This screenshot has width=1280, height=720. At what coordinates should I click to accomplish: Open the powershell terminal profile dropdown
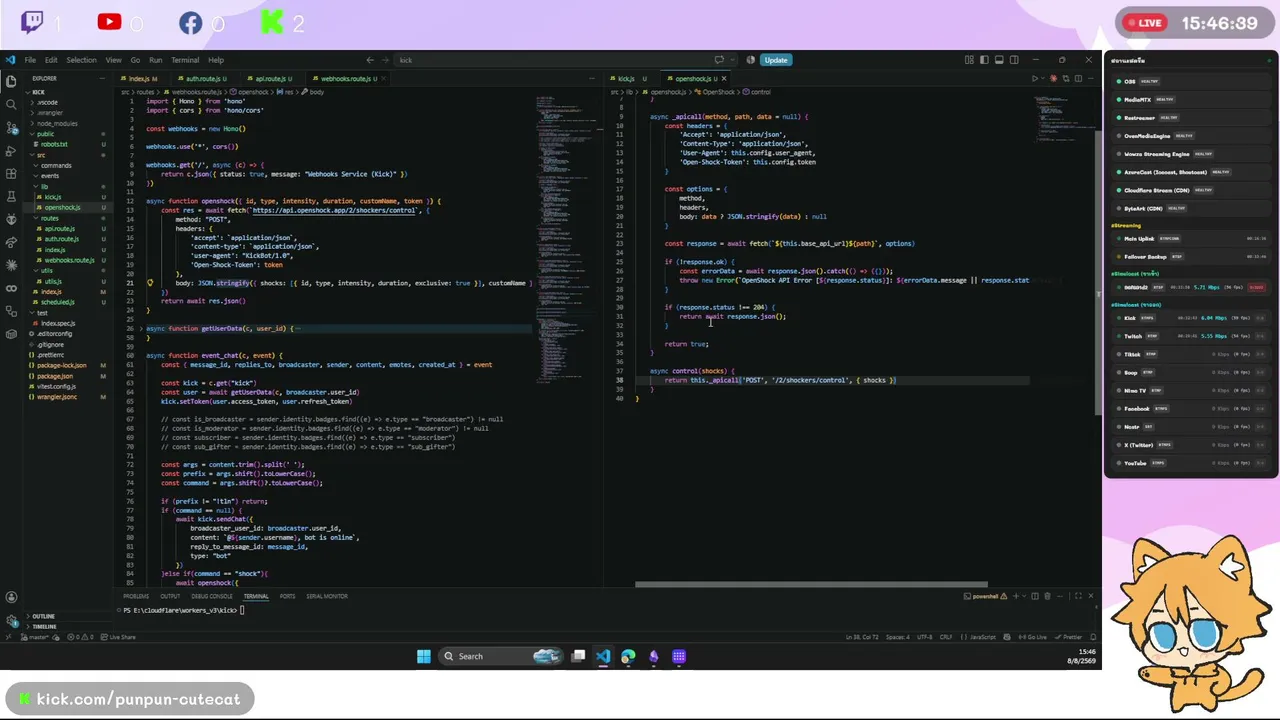(x=1023, y=596)
